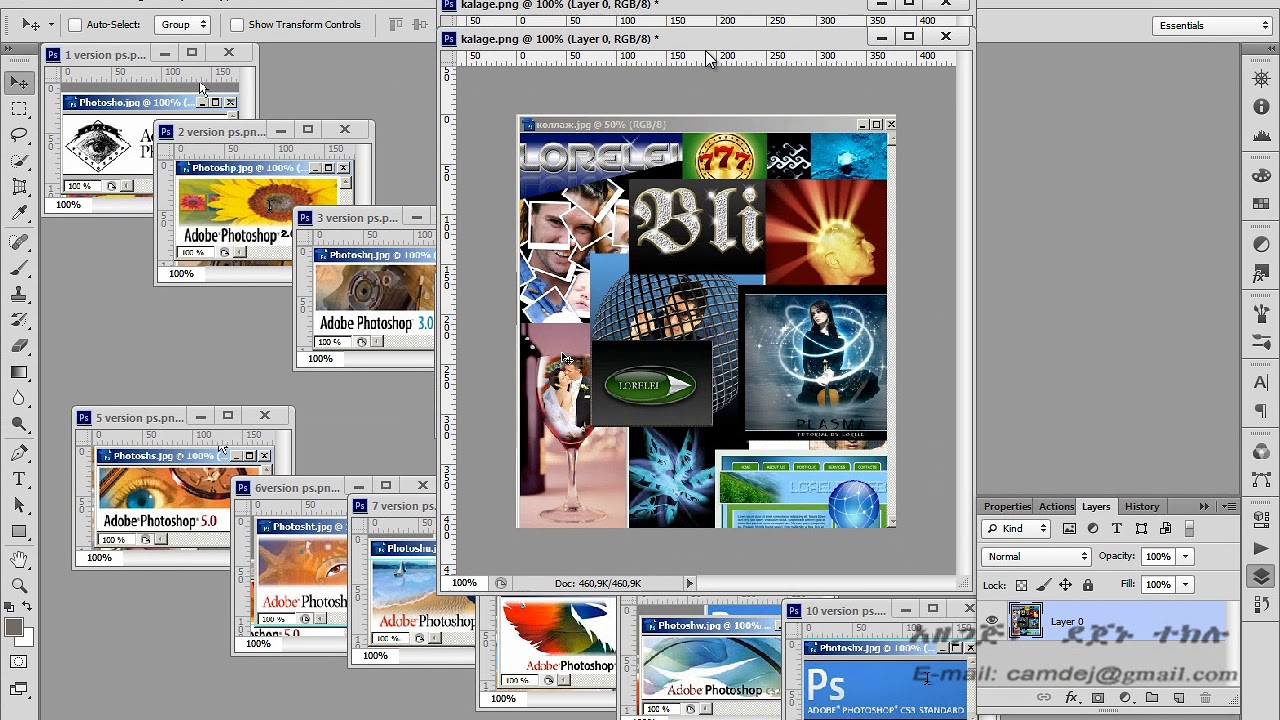1280x720 pixels.
Task: Switch to the History tab
Action: coord(1142,506)
